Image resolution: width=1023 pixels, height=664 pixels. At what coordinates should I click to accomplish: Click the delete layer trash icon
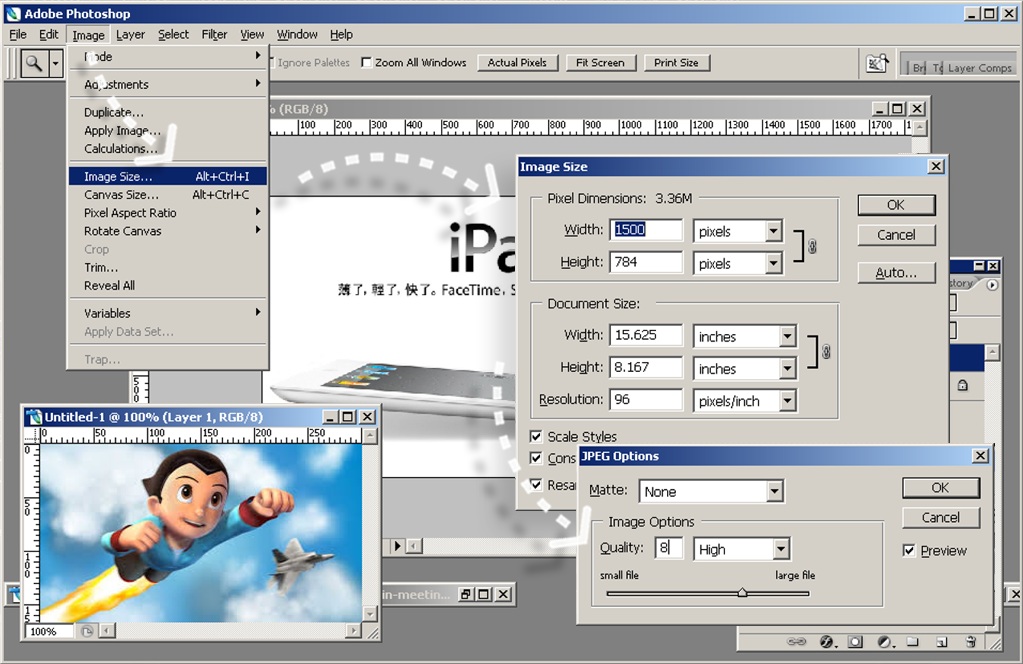pyautogui.click(x=970, y=642)
